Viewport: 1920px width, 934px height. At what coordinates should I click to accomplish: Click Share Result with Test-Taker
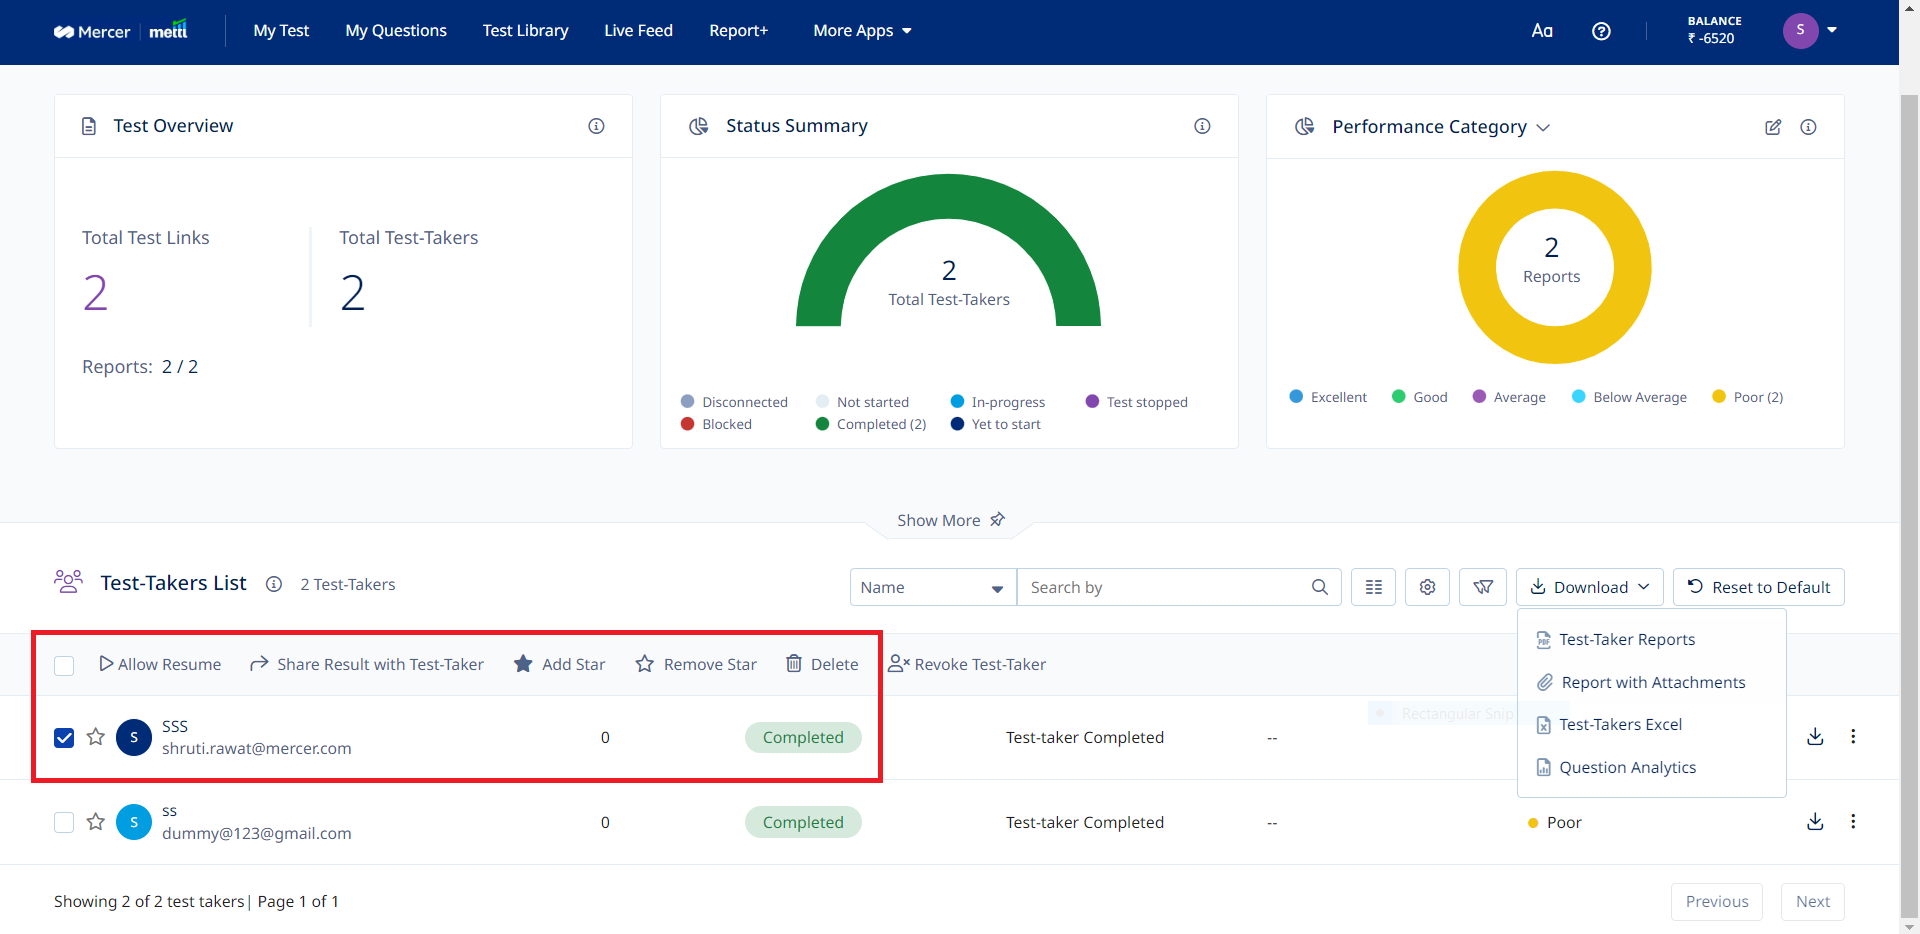pyautogui.click(x=366, y=664)
